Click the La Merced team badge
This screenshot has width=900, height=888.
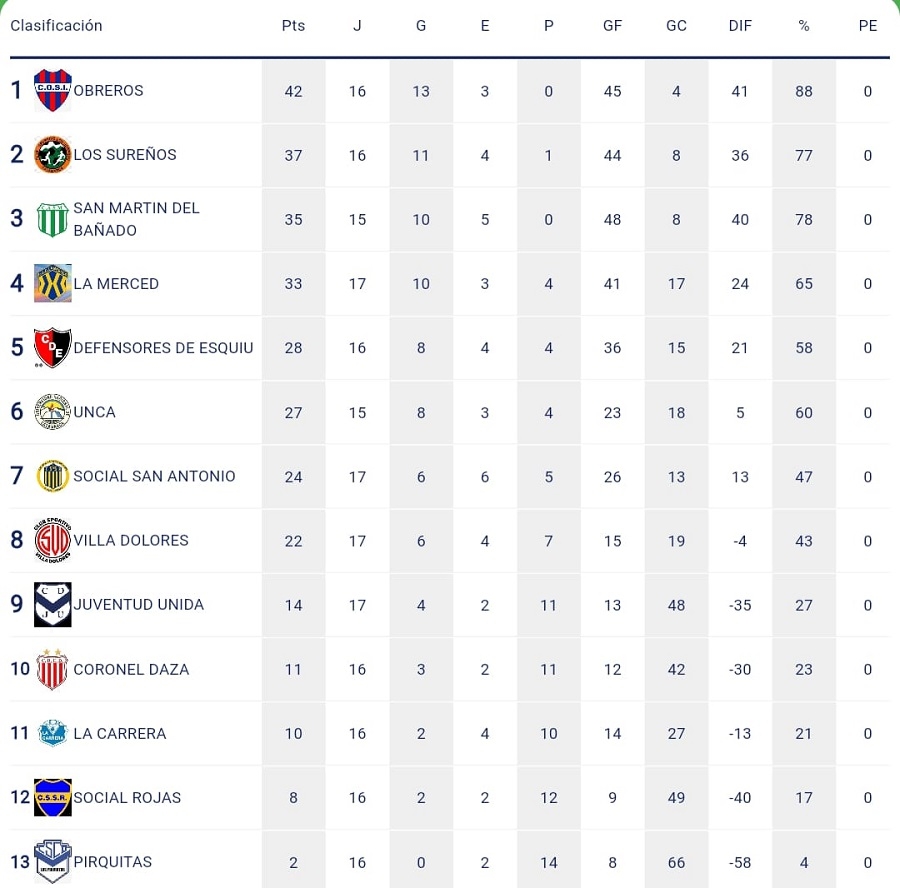(52, 283)
